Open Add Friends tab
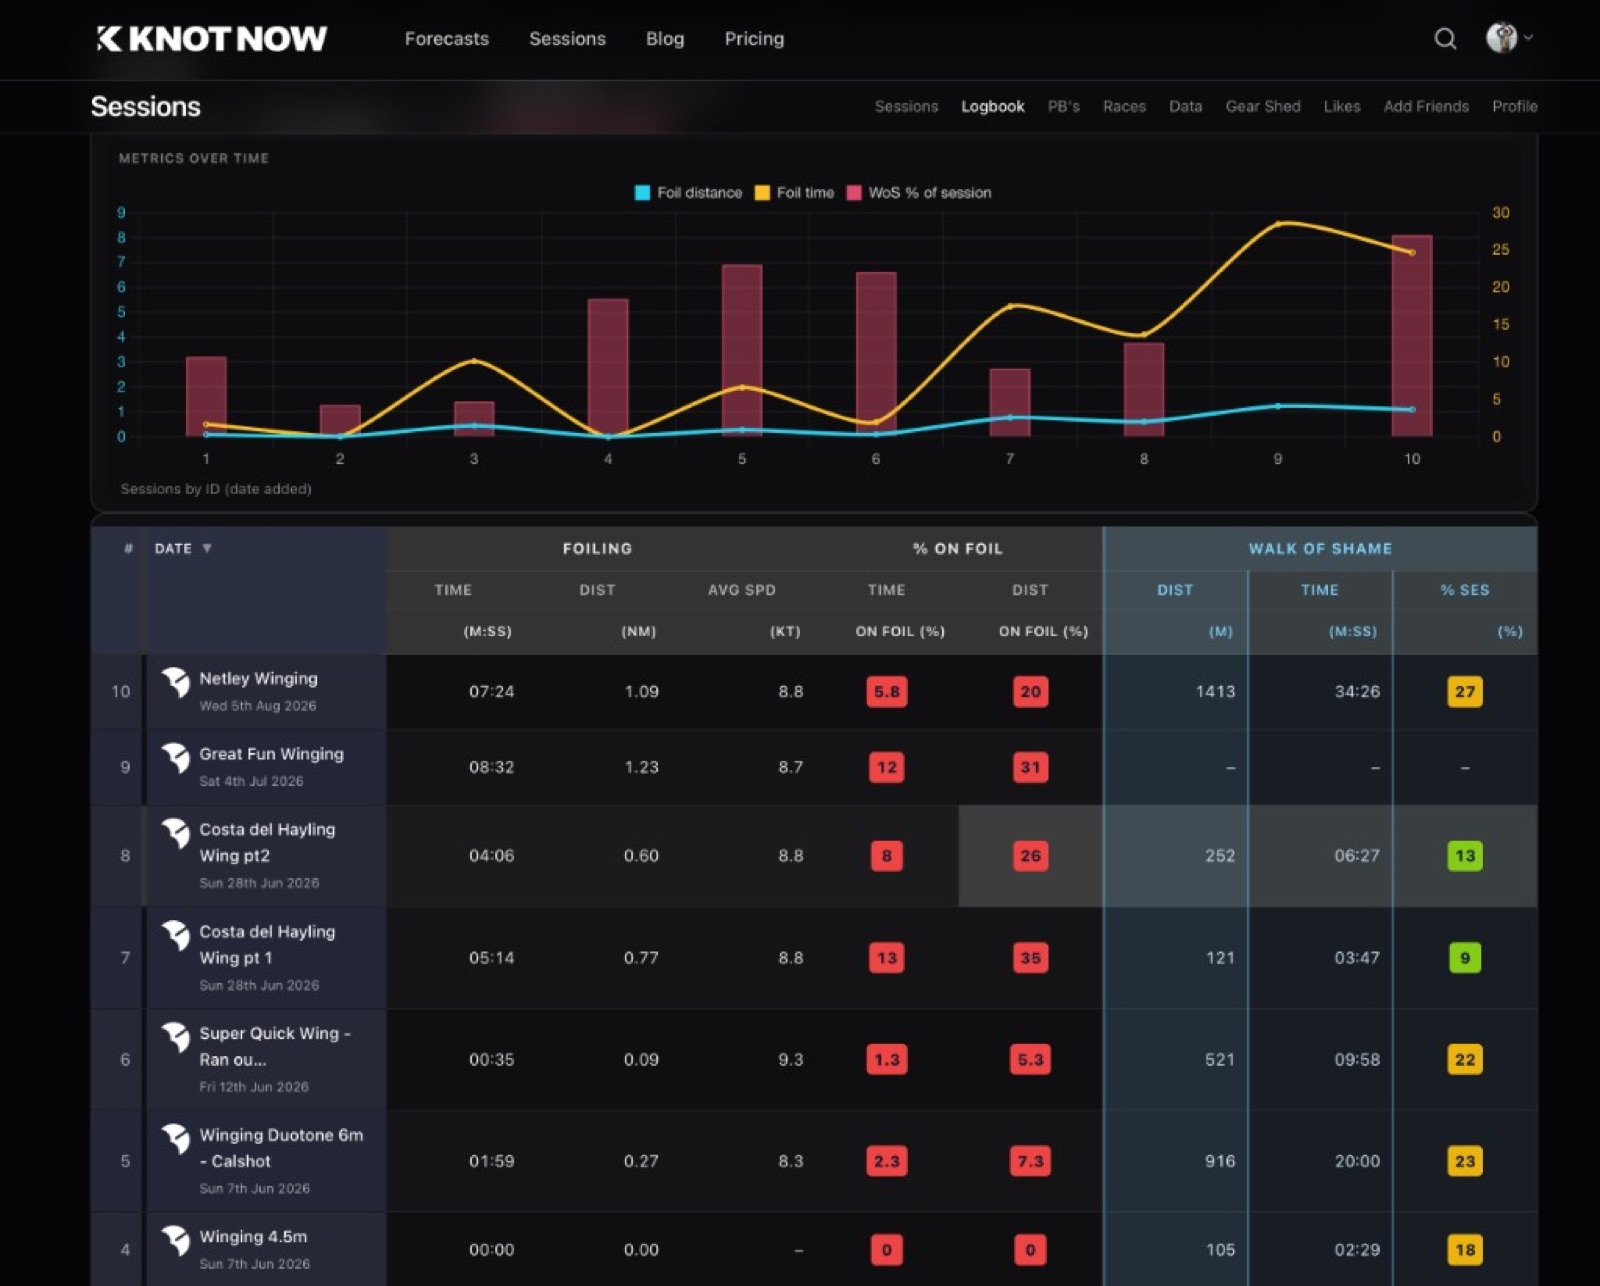The image size is (1600, 1286). click(1426, 106)
